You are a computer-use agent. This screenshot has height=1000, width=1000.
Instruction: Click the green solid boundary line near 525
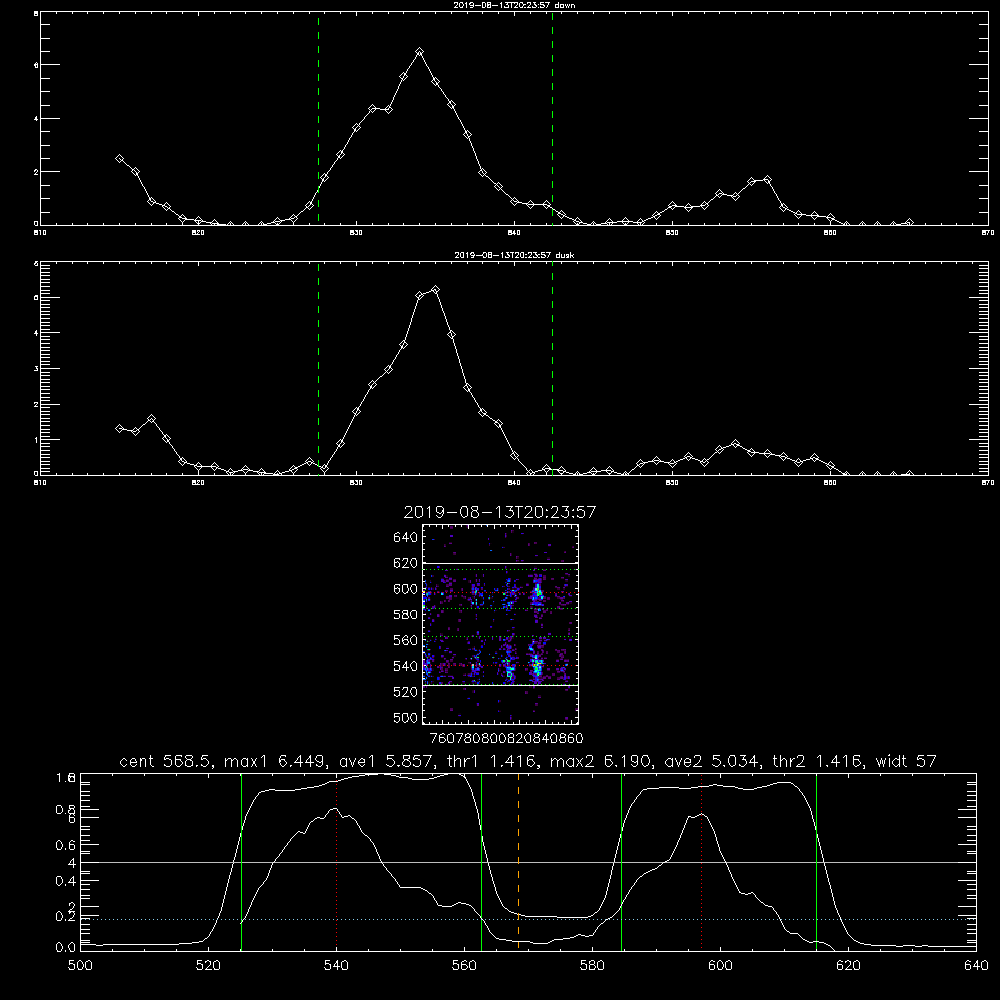coord(241,861)
